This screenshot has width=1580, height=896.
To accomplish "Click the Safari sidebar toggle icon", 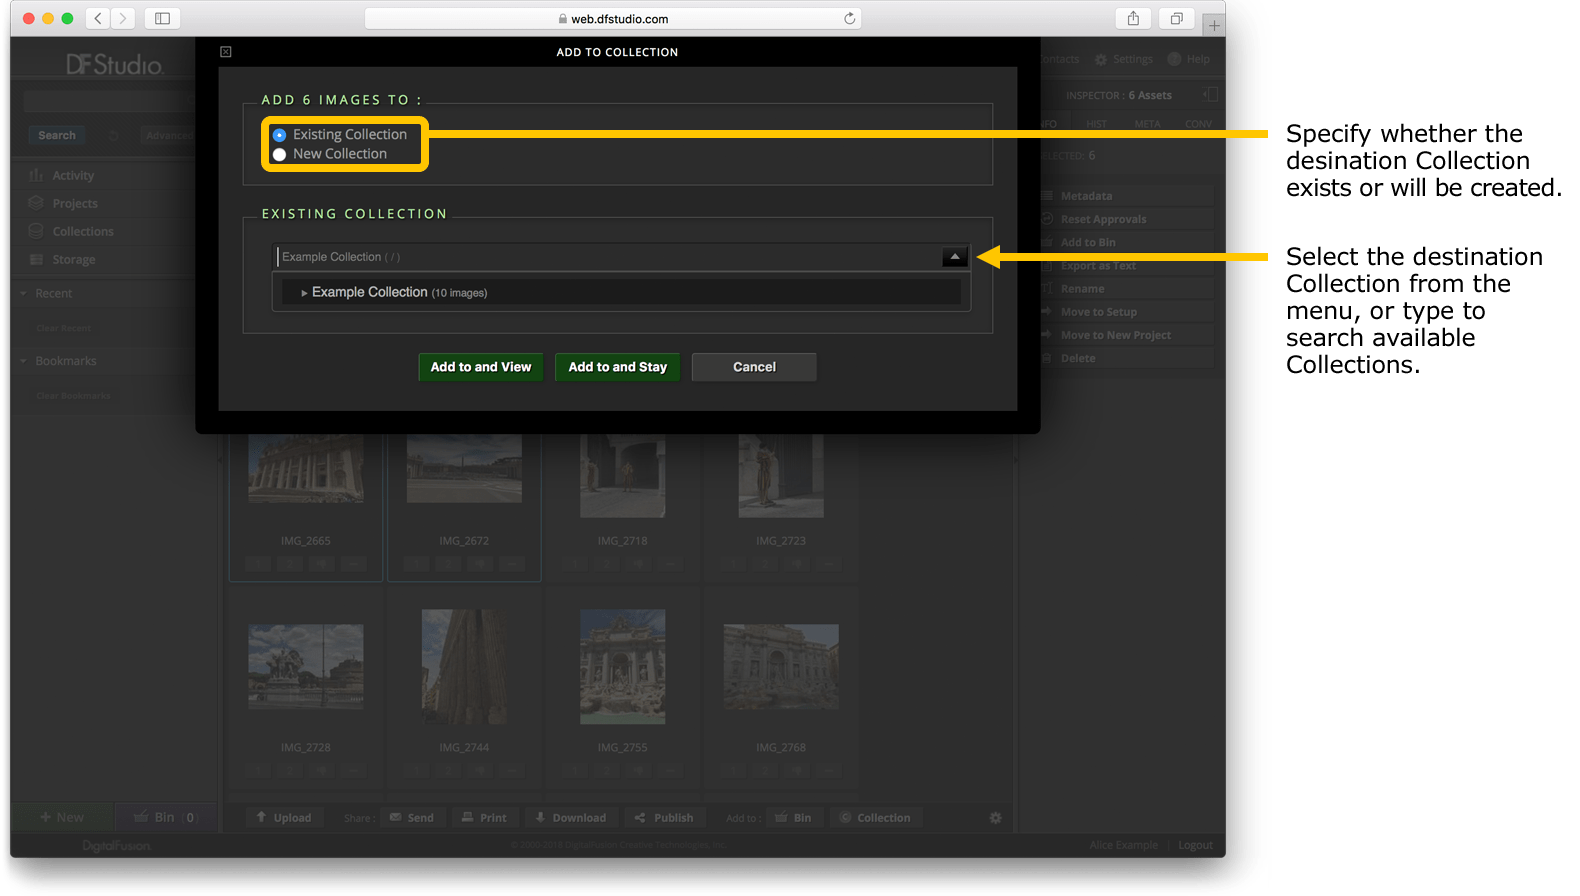I will (162, 18).
